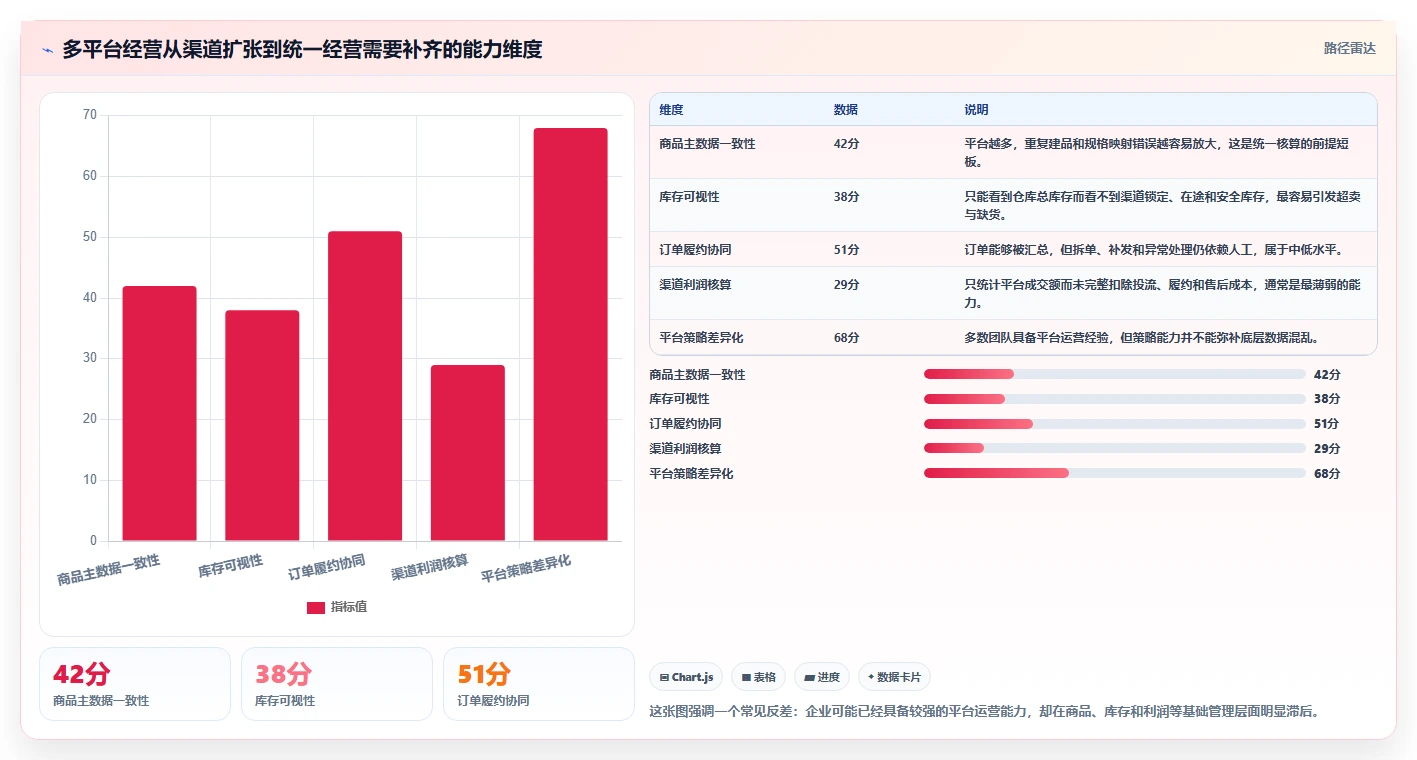Click the 38分 value in the table
This screenshot has height=760, width=1417.
(846, 197)
